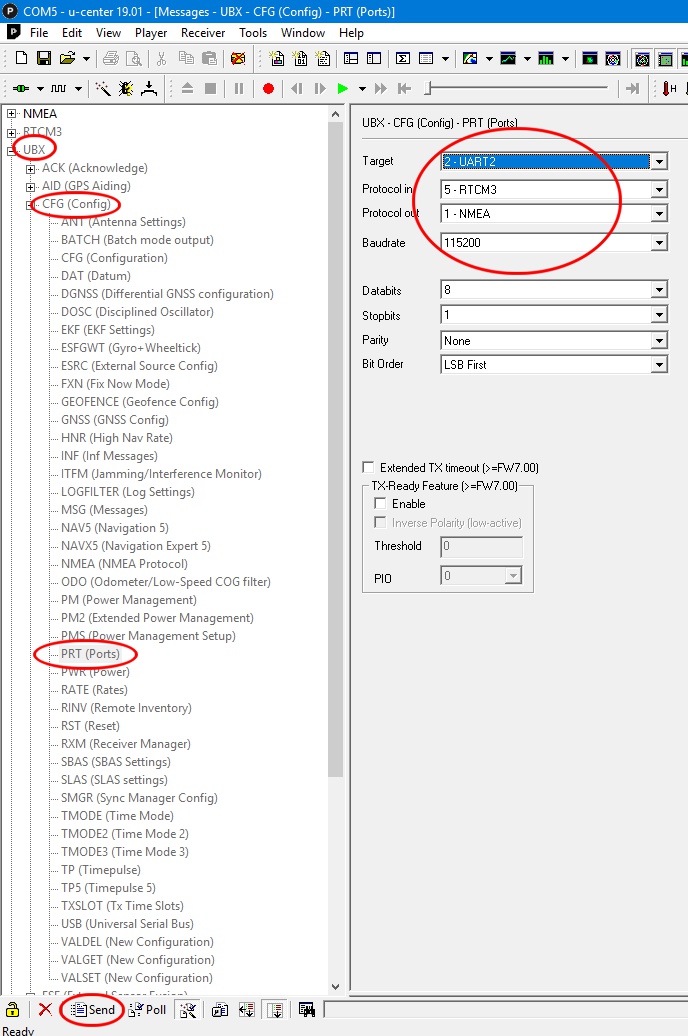Click the message tree vertical scrollbar

(336, 449)
